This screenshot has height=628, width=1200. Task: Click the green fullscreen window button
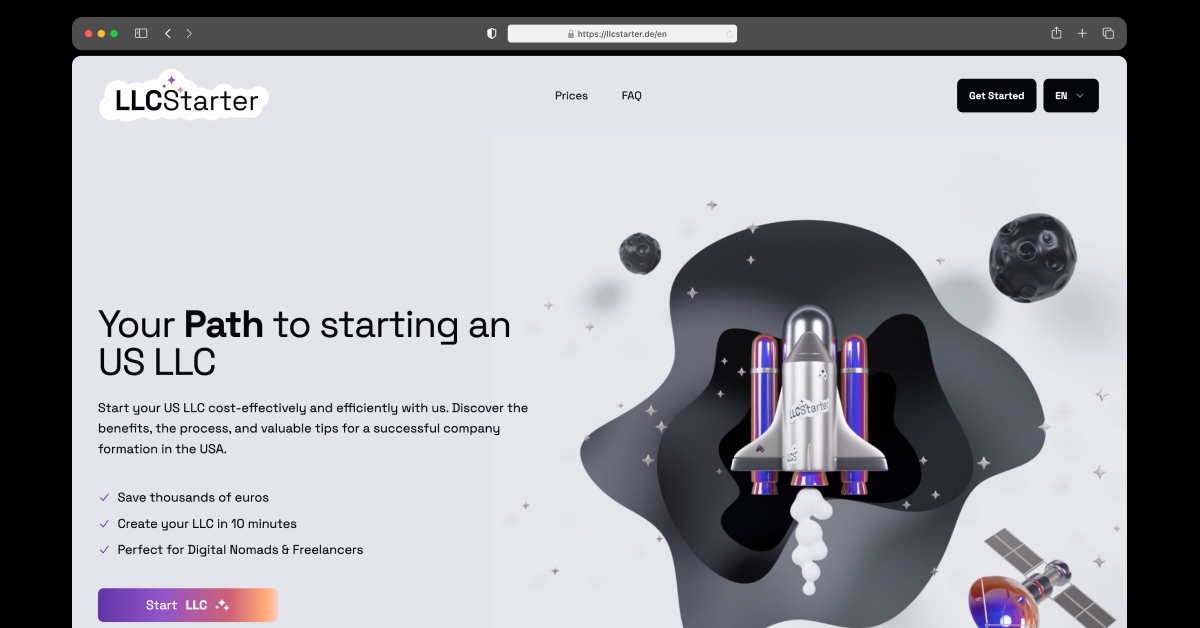(114, 33)
